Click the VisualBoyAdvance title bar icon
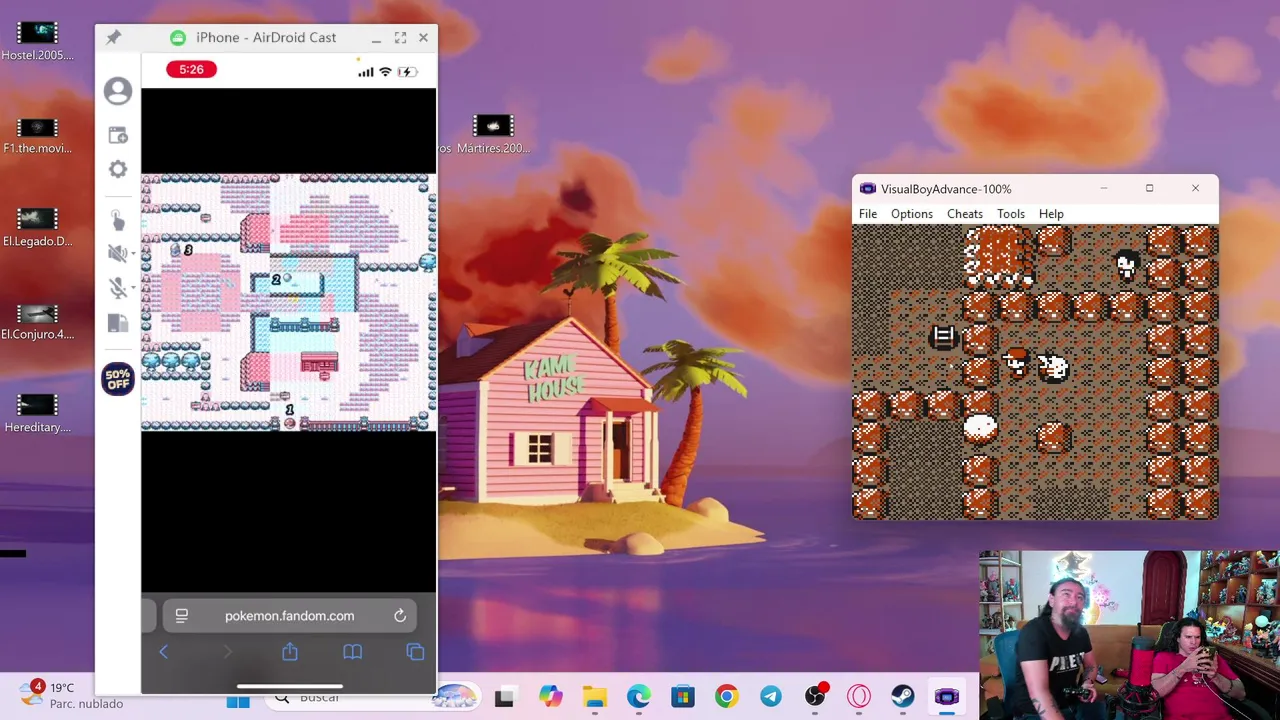 click(868, 189)
